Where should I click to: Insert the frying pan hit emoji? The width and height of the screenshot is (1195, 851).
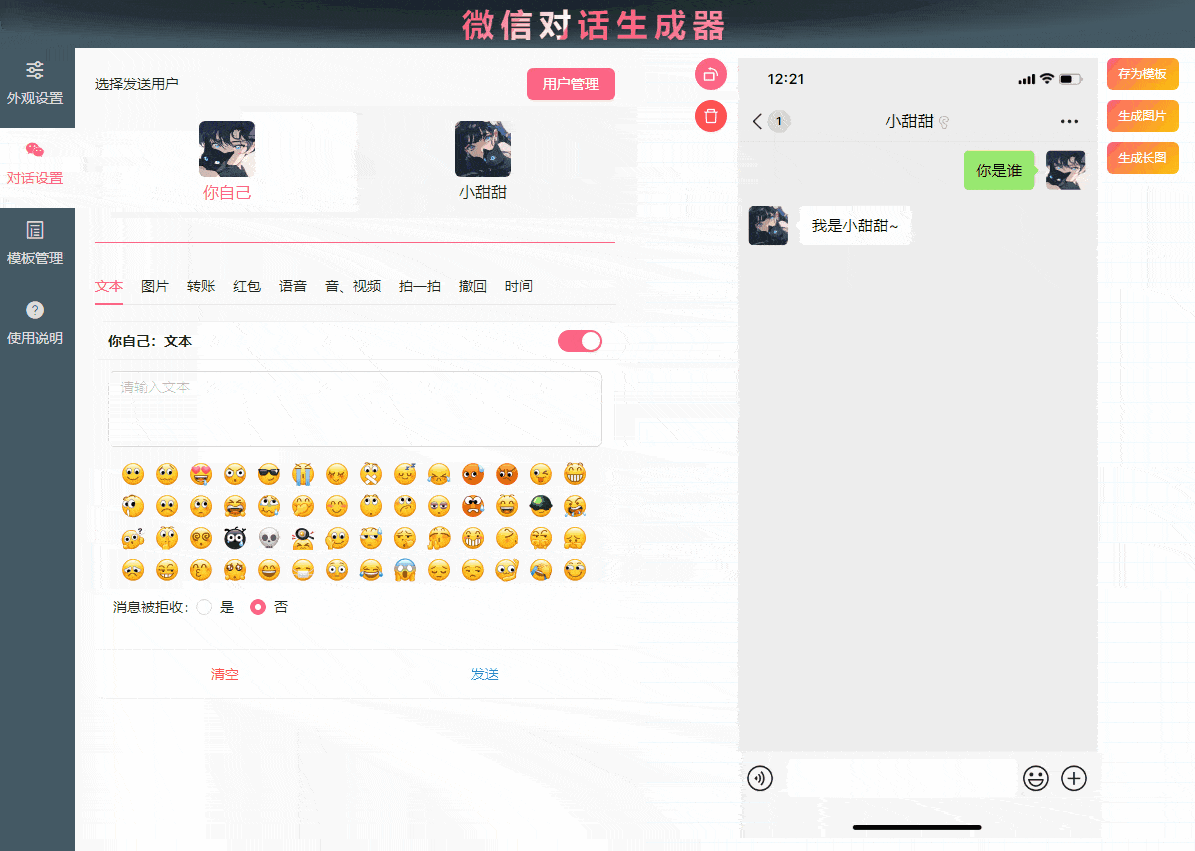coord(303,538)
